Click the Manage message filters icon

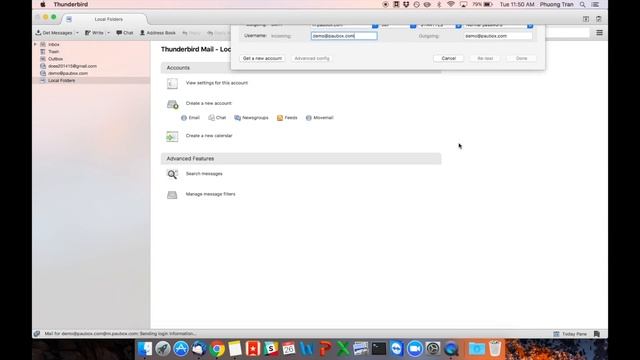tap(172, 195)
